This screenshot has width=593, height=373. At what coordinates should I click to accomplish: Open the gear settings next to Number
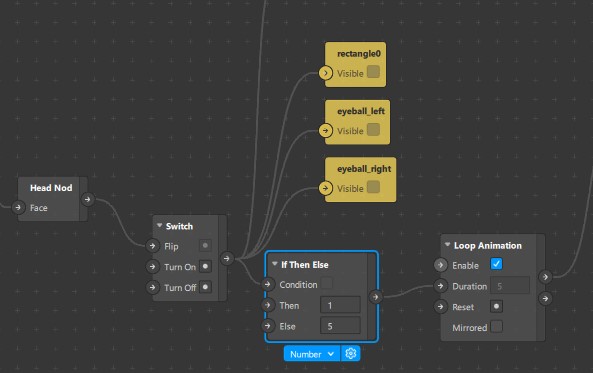[x=351, y=354]
